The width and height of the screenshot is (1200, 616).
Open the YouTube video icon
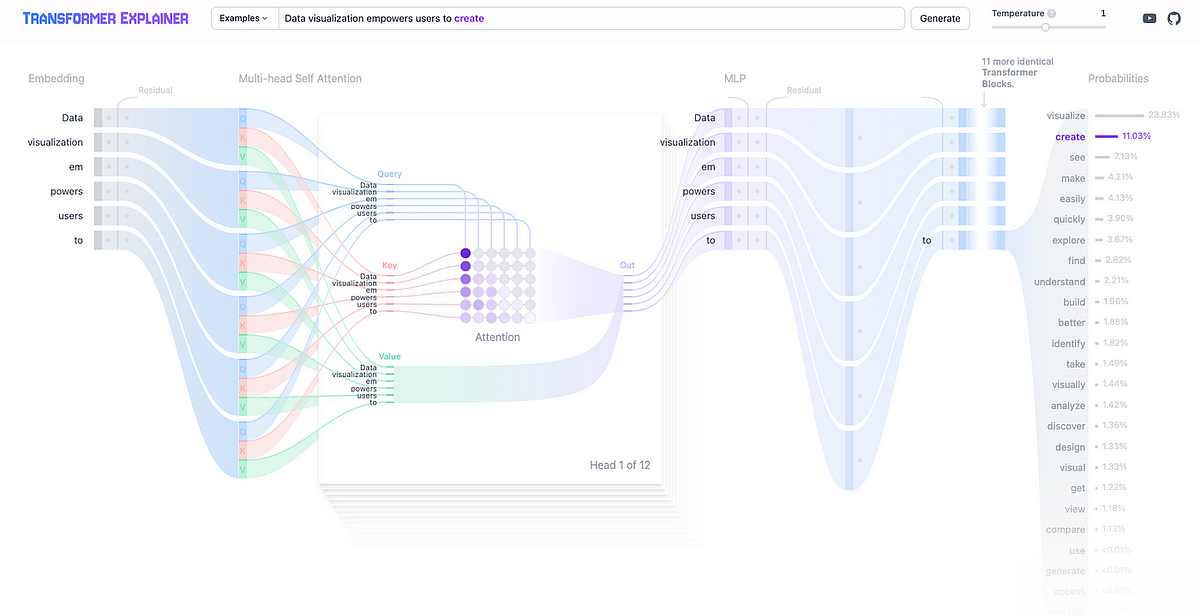(x=1149, y=17)
